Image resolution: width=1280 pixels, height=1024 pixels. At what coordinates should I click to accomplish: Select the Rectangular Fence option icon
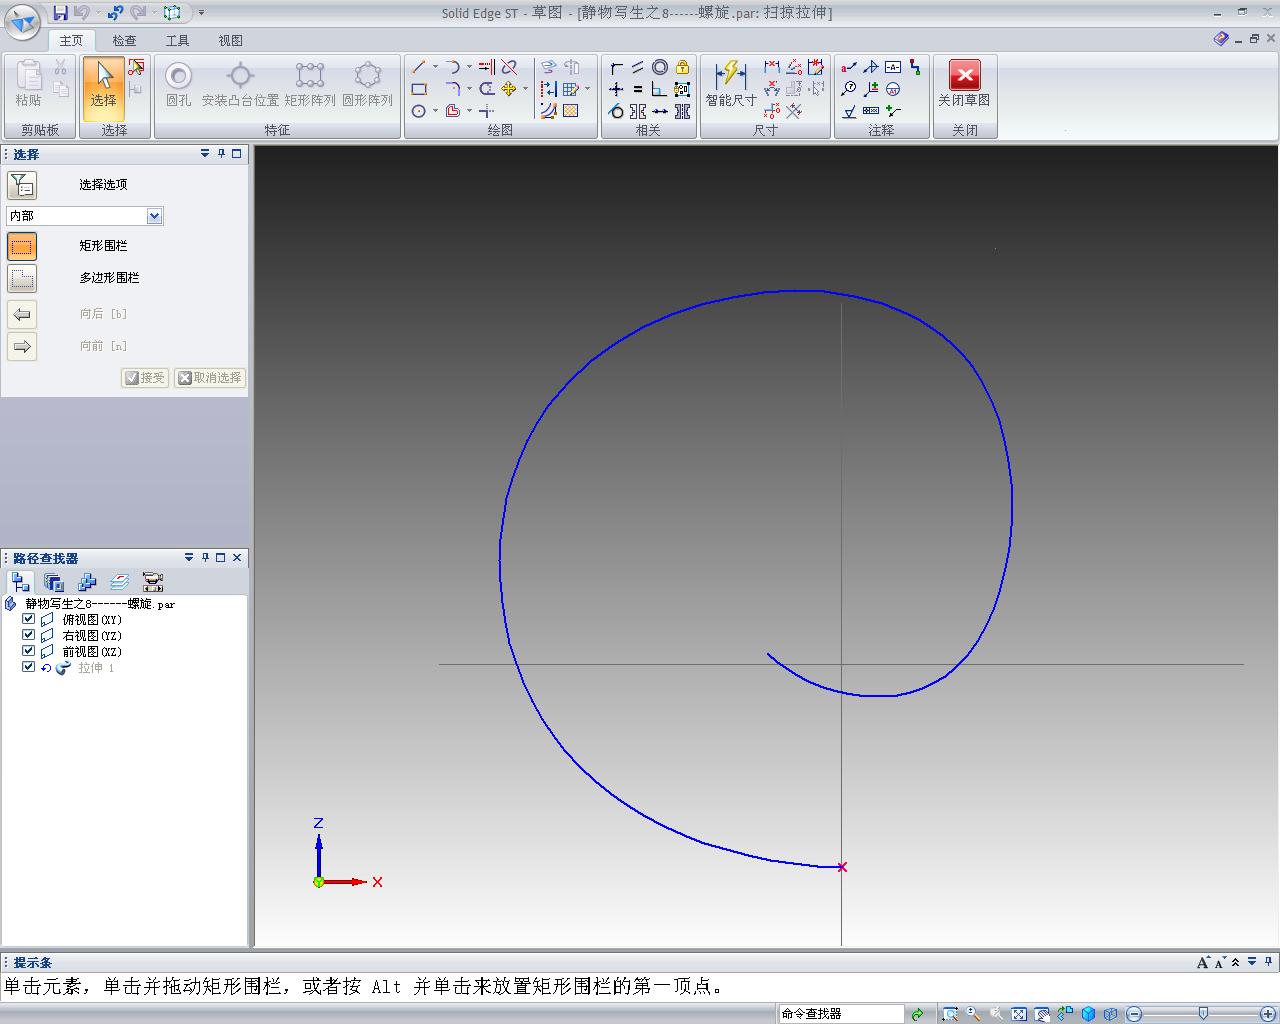22,246
